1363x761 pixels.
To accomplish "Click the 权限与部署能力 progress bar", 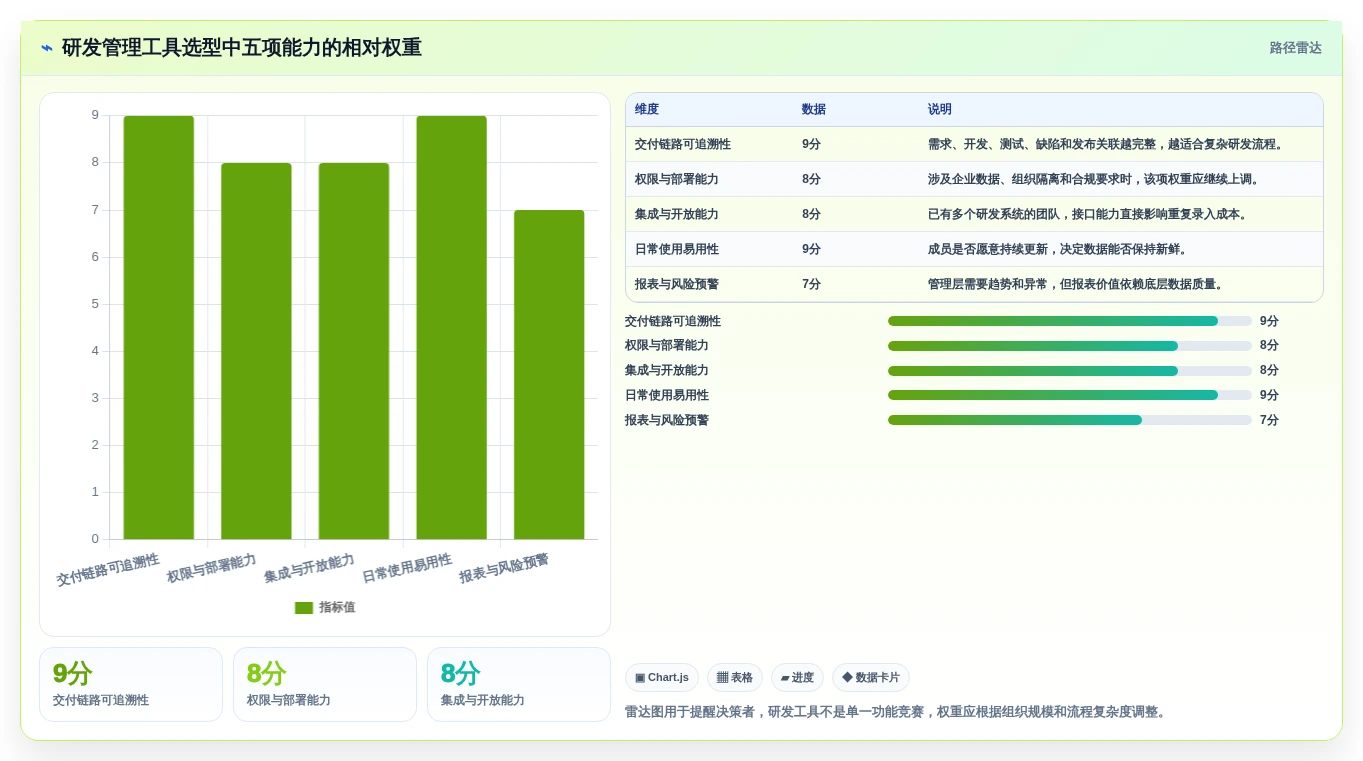I will pos(1070,346).
